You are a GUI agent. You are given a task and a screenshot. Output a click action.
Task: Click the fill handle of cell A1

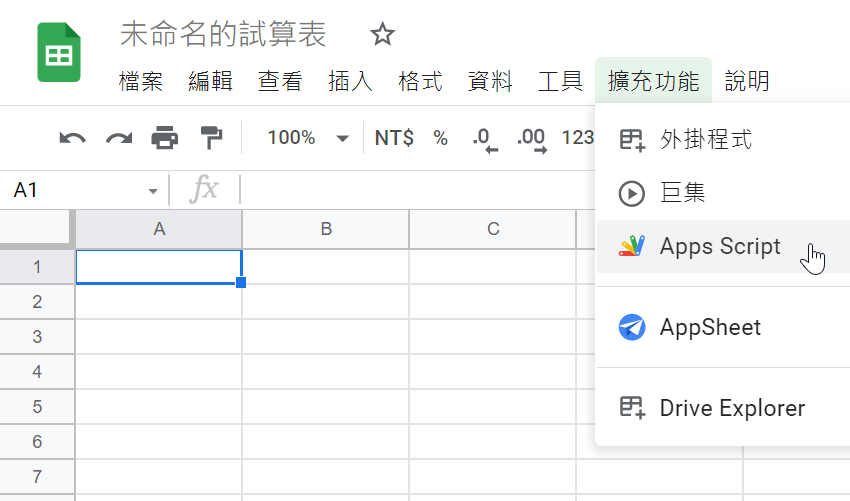(241, 282)
